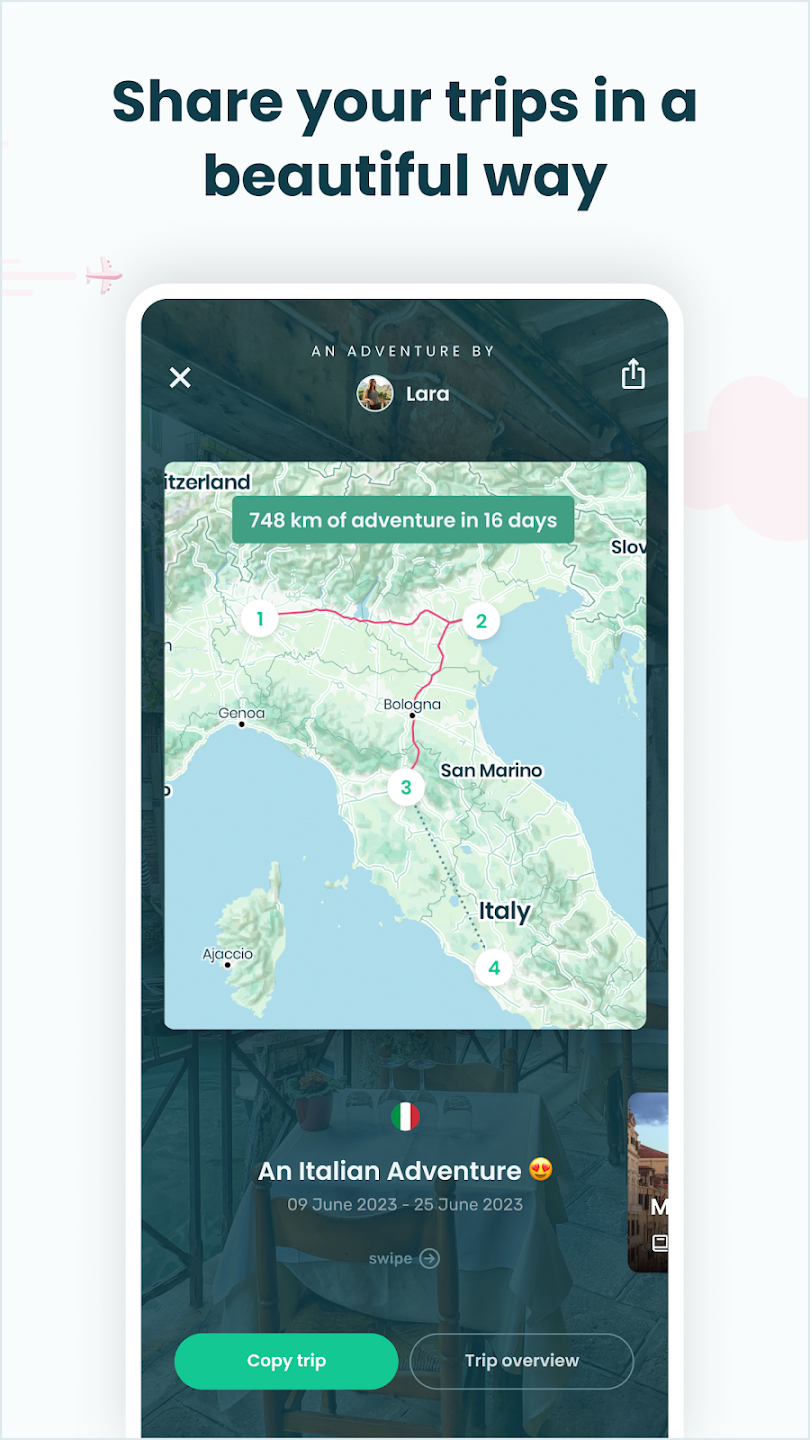Tap the Italian flag icon
This screenshot has width=810, height=1440.
(405, 1117)
